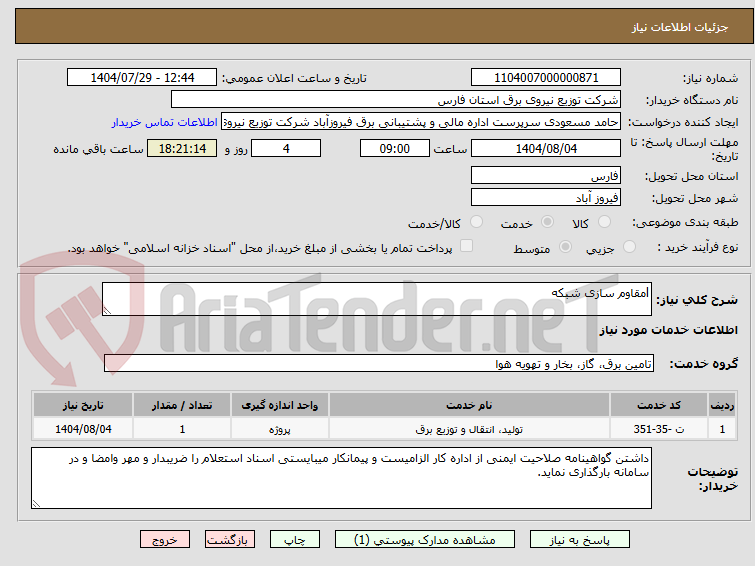
Task: Click the remaining days field showing 4
Action: pos(286,148)
